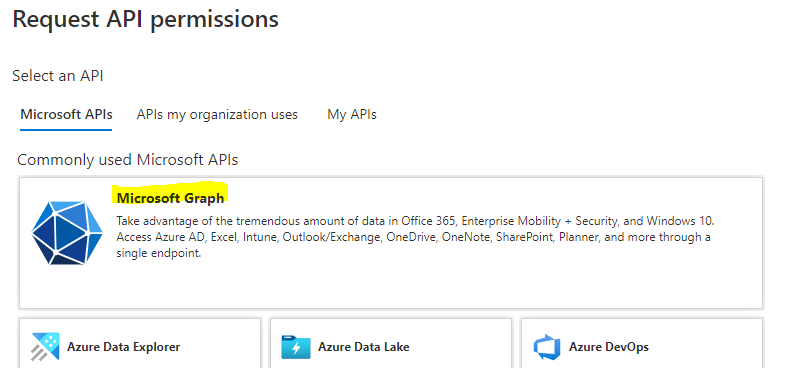Click the Azure Data Explorer icon

tap(45, 347)
